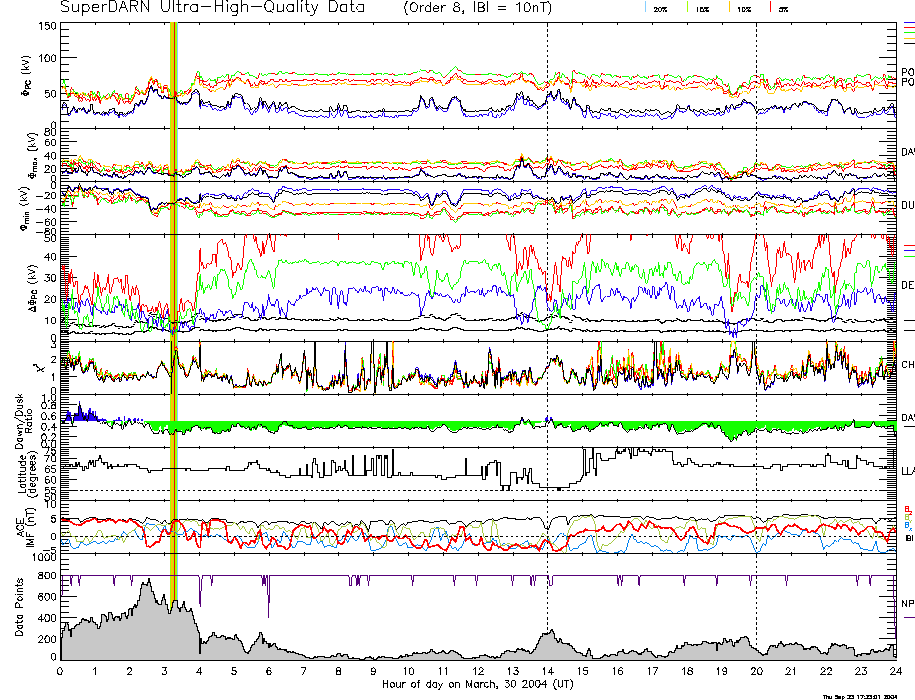Click the hour "14" tick label on the time axis
Screen dimensions: 915x700
click(x=547, y=671)
